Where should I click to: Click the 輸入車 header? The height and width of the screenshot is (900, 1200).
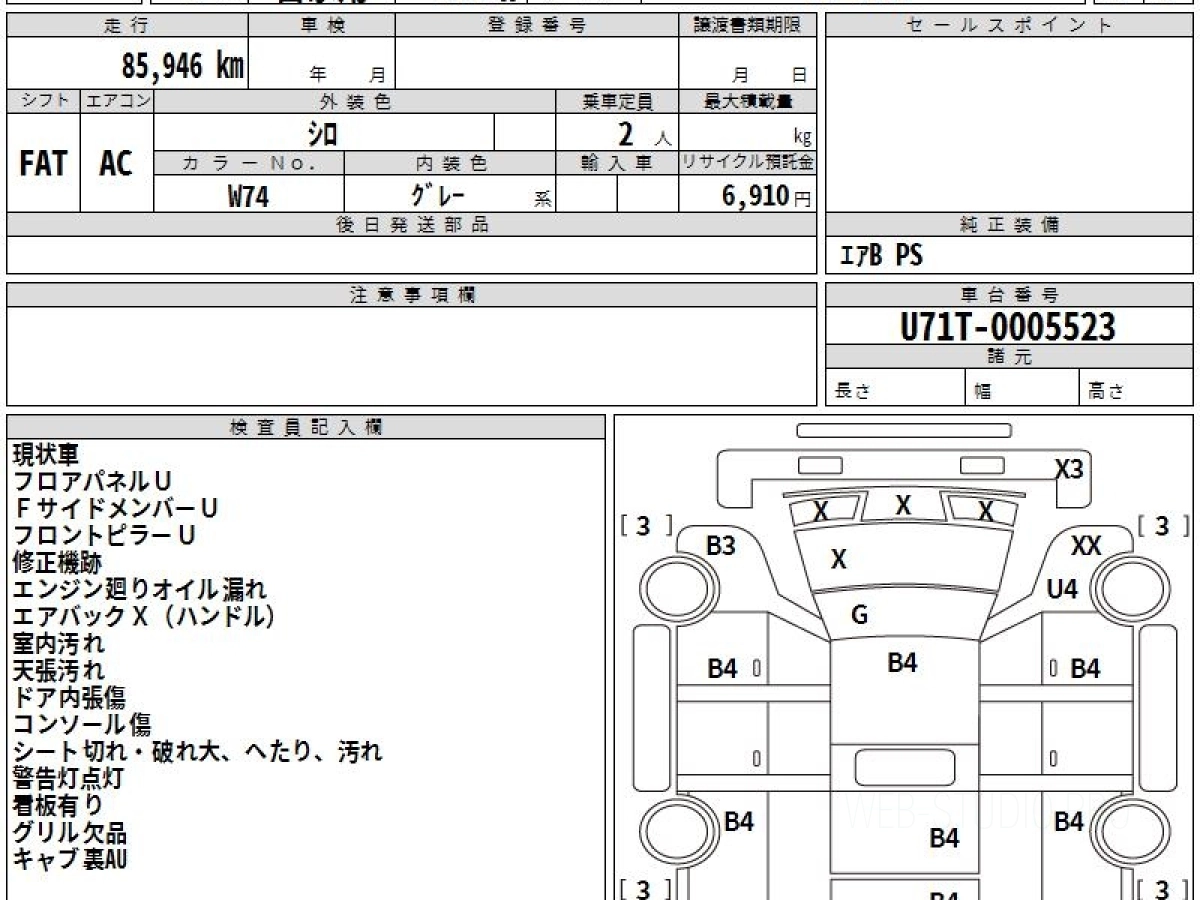click(x=617, y=164)
